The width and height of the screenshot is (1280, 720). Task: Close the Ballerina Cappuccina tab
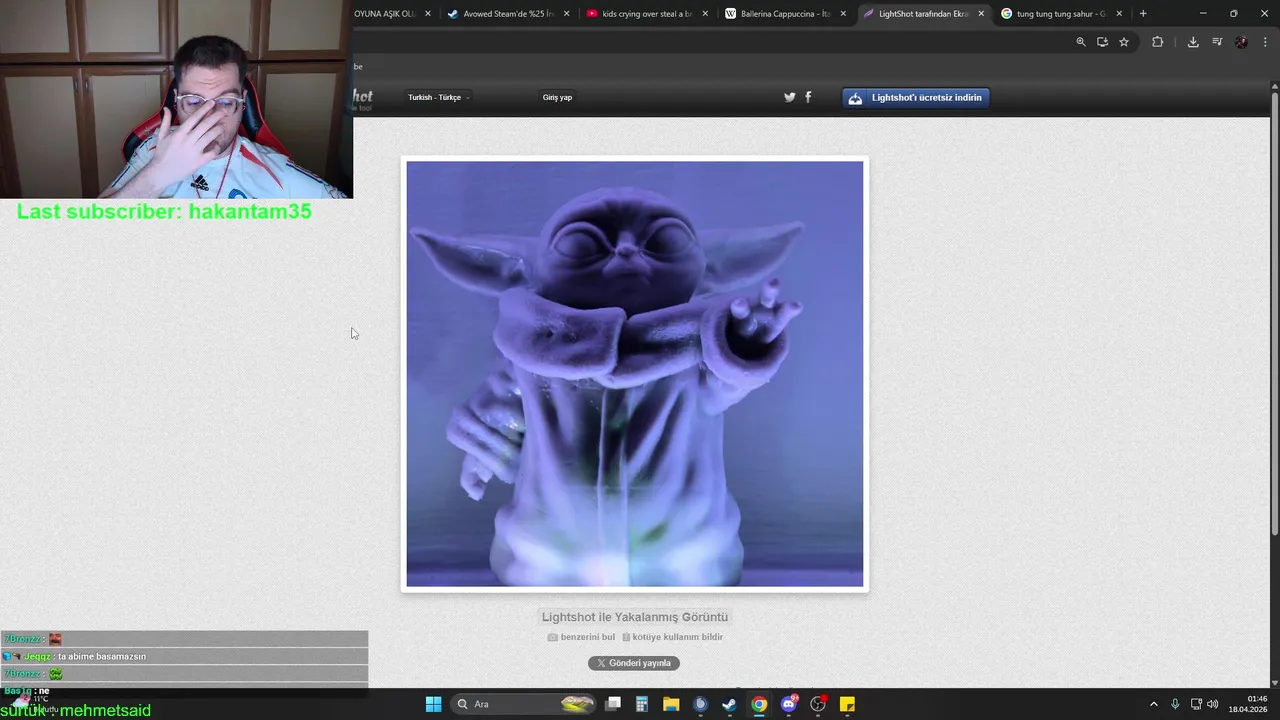point(843,14)
